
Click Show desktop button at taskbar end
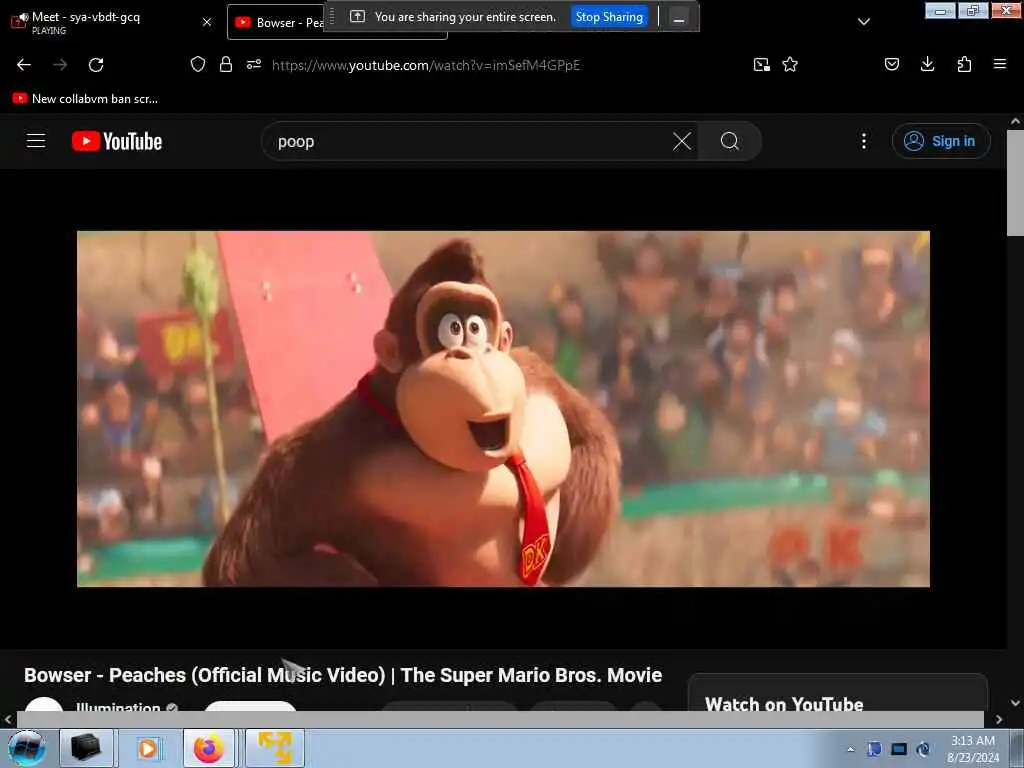click(x=1017, y=748)
